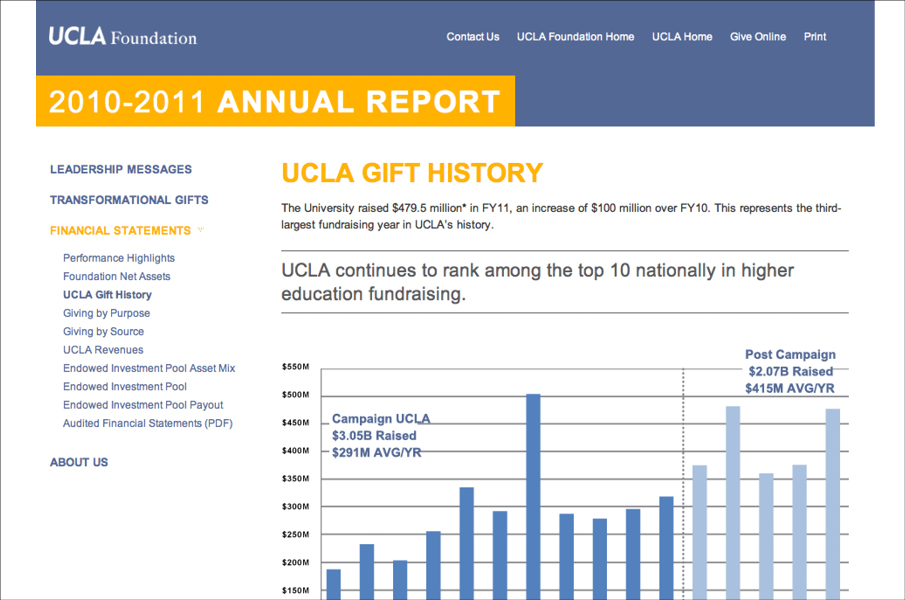Click the Print option in top navigation
Image resolution: width=905 pixels, height=600 pixels.
click(815, 37)
